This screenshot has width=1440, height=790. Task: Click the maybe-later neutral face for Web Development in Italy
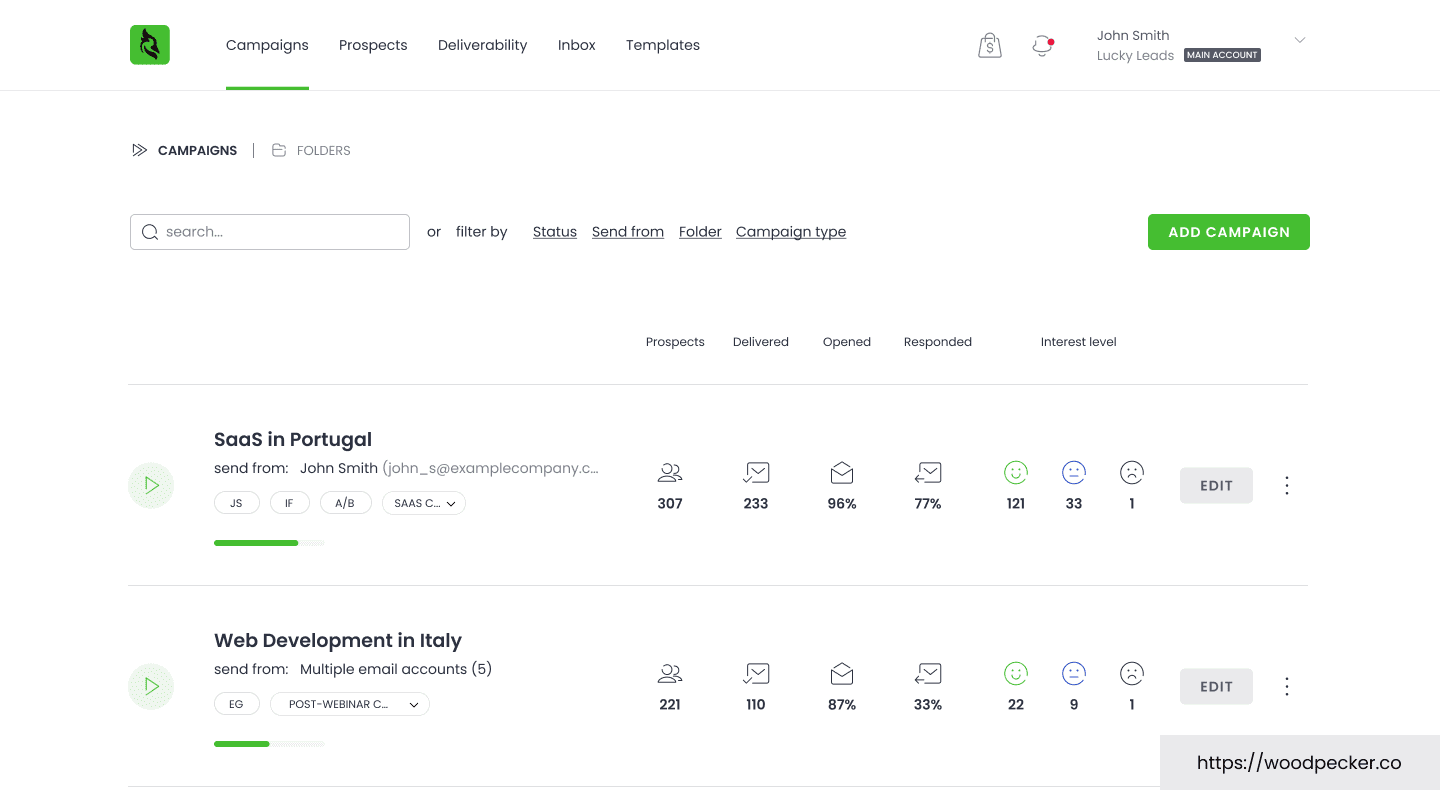pos(1073,672)
